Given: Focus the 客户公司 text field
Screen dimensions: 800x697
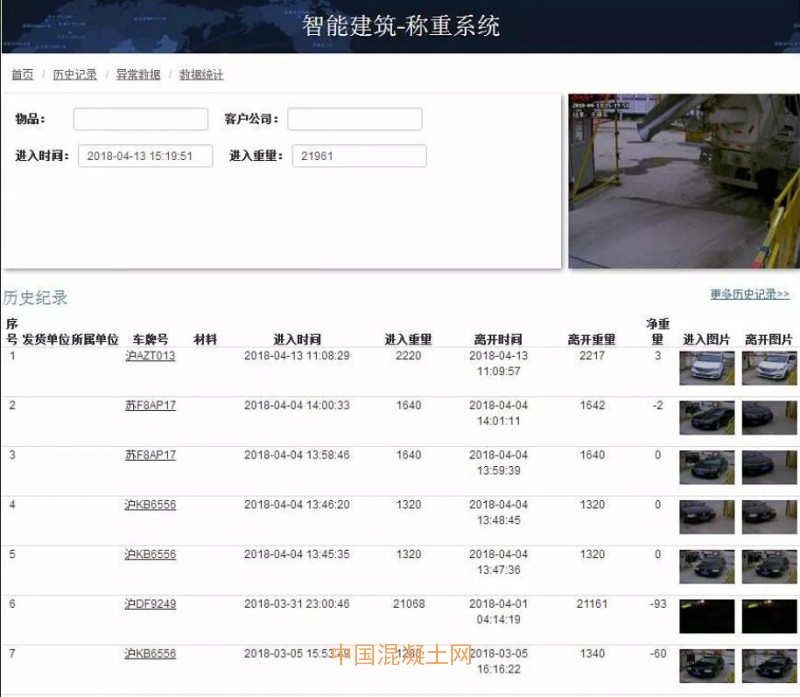Looking at the screenshot, I should click(x=354, y=120).
